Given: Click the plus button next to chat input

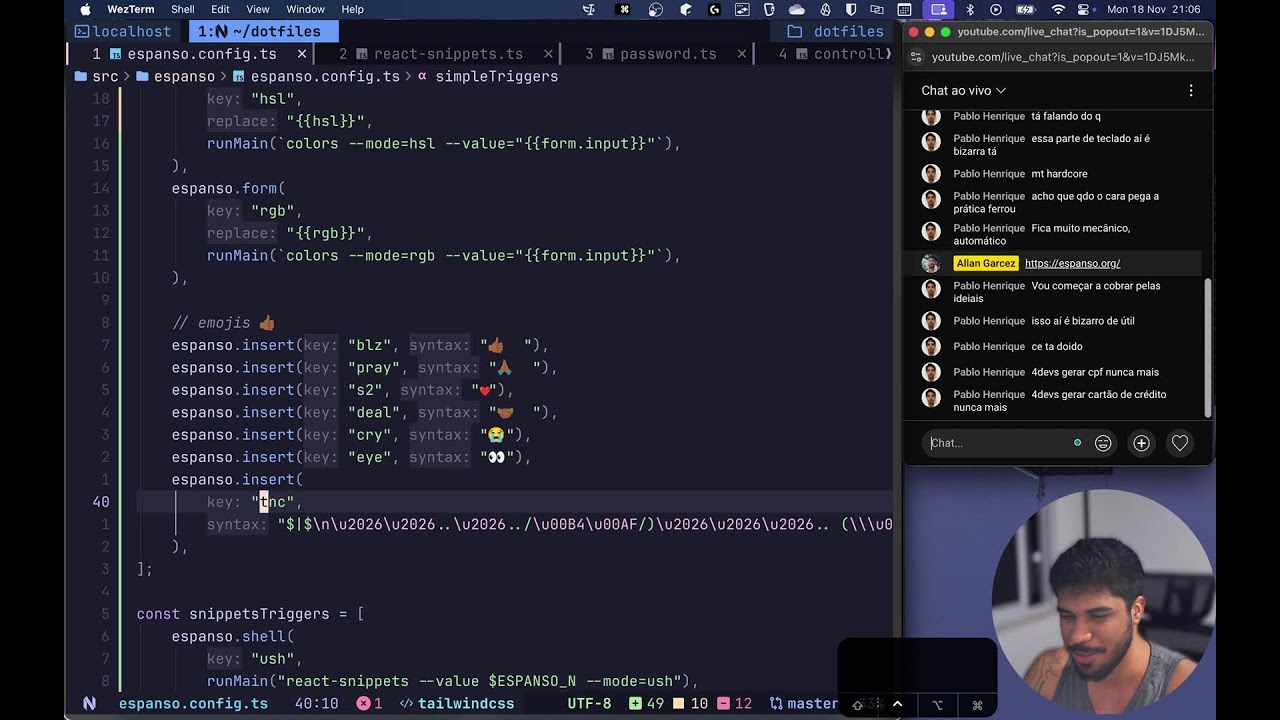Looking at the screenshot, I should click(1141, 443).
